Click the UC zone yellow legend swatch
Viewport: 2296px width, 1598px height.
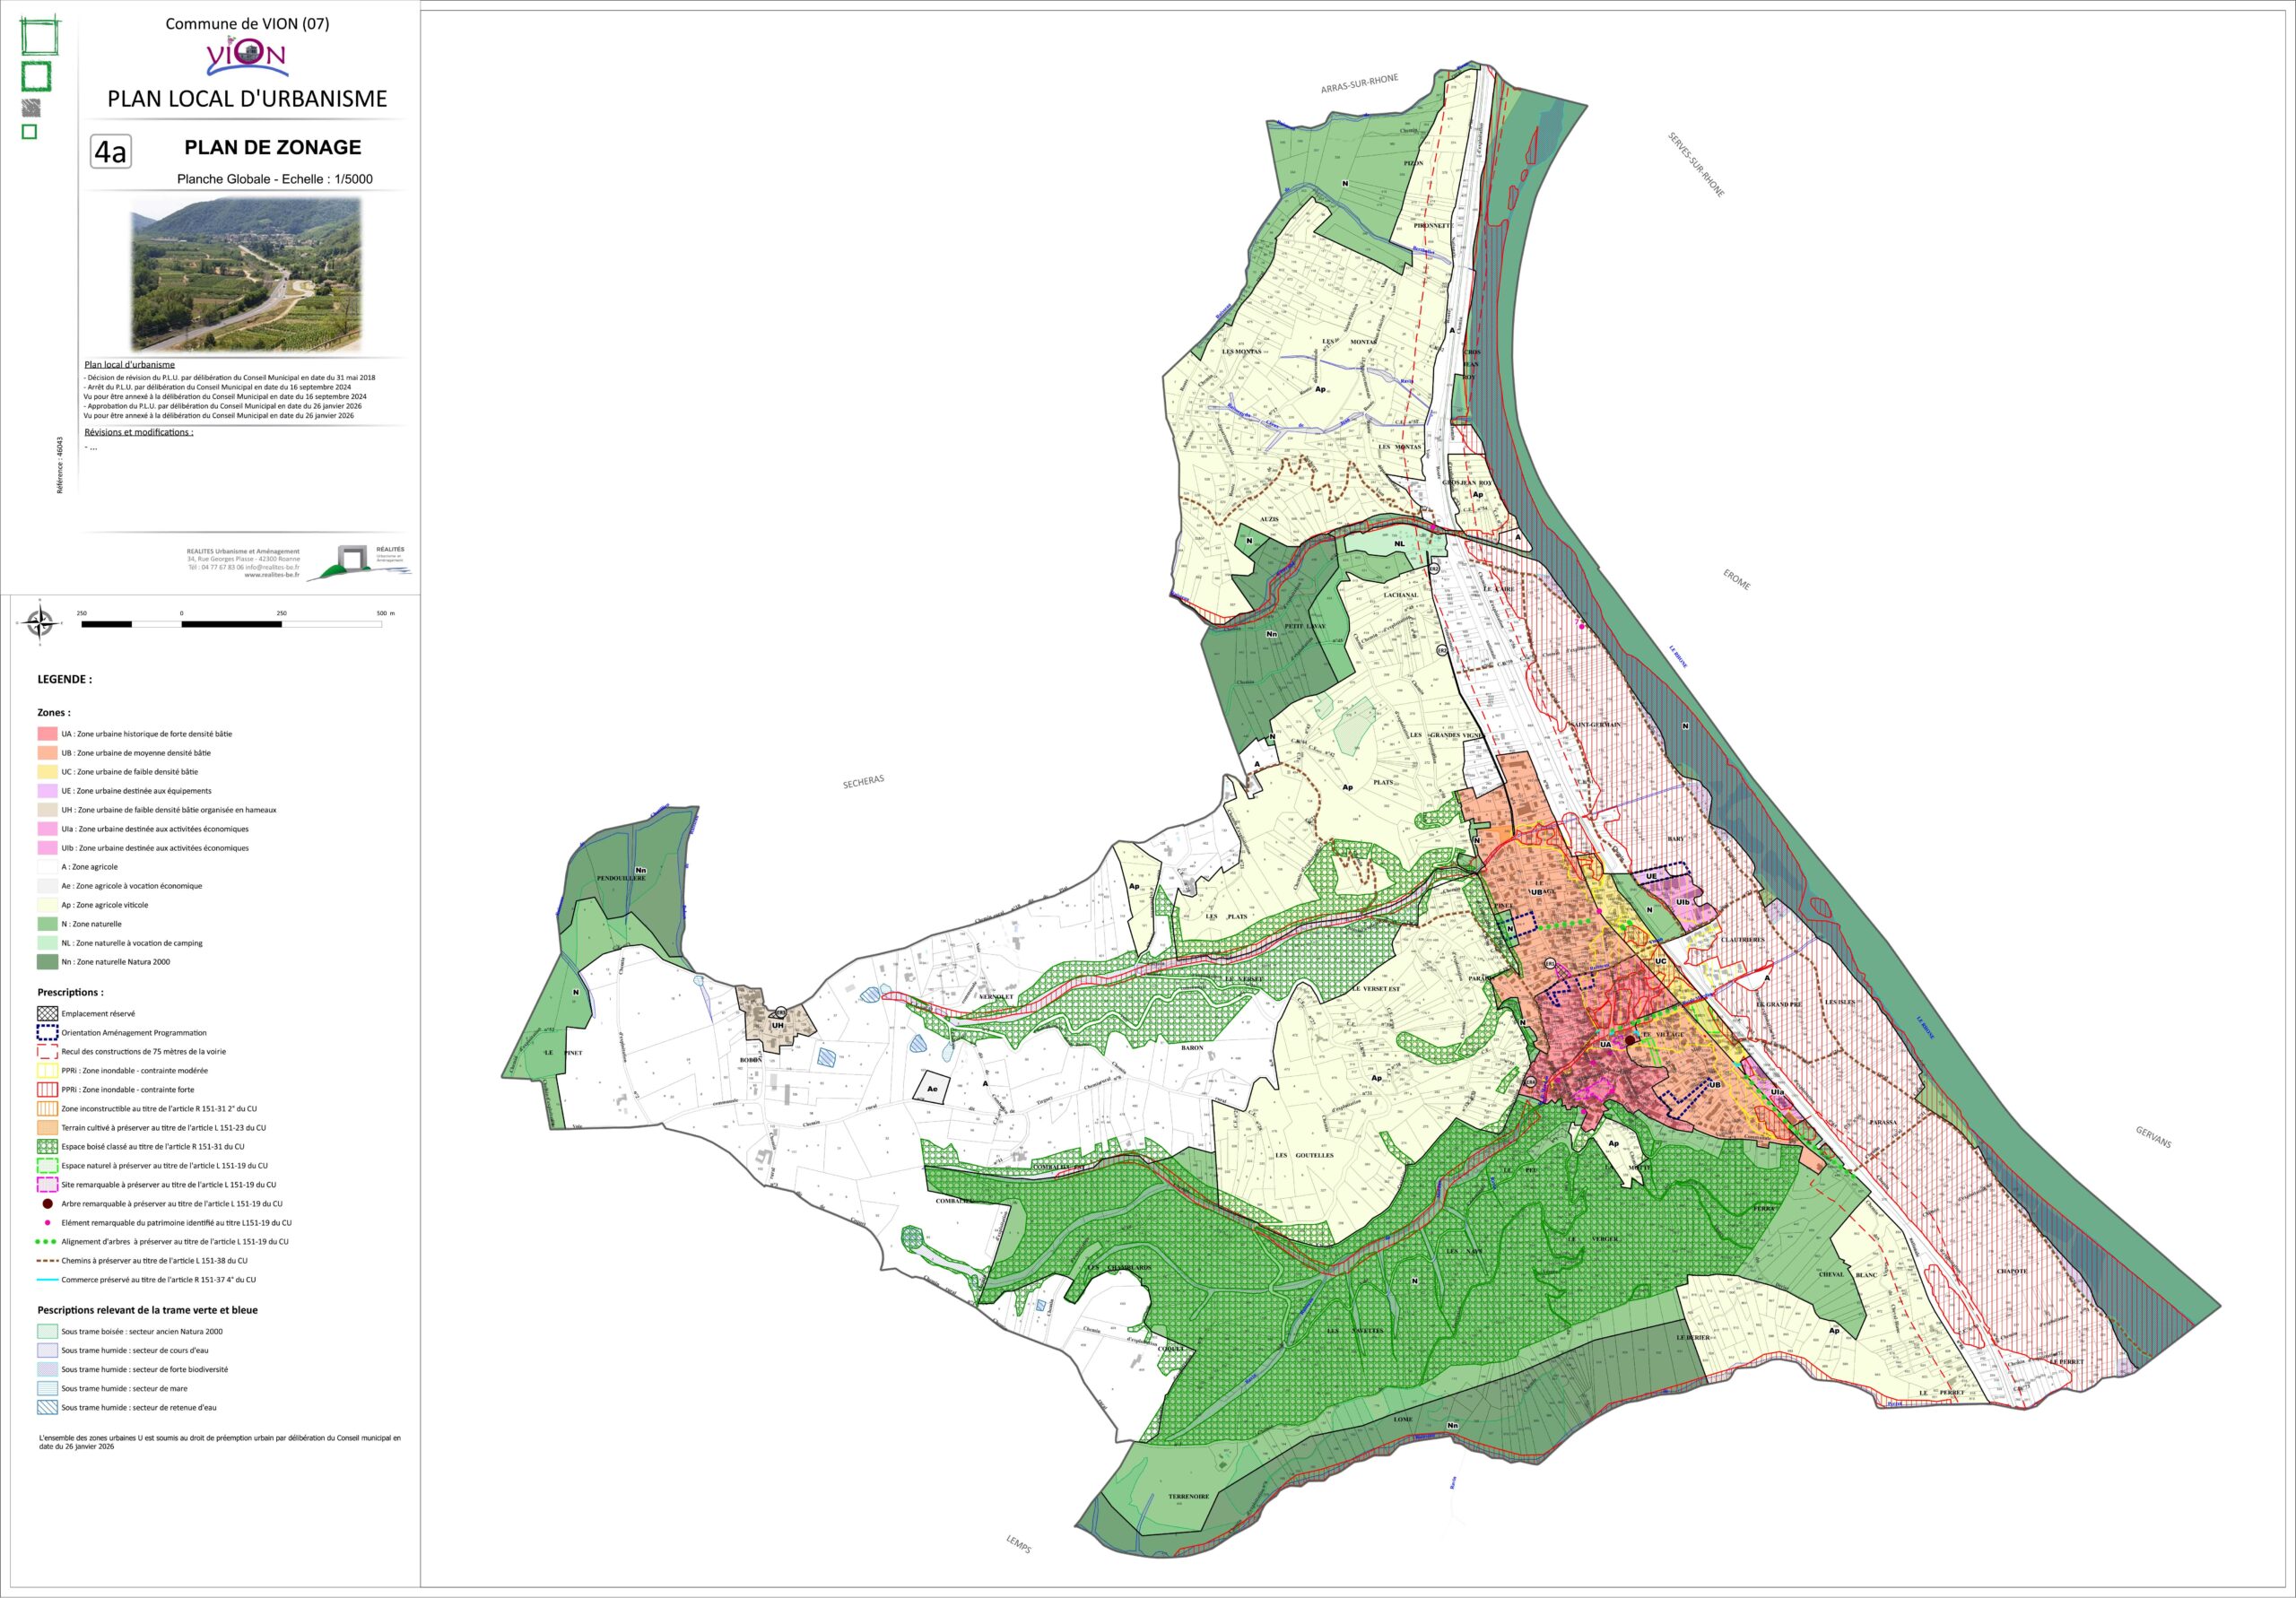tap(47, 772)
